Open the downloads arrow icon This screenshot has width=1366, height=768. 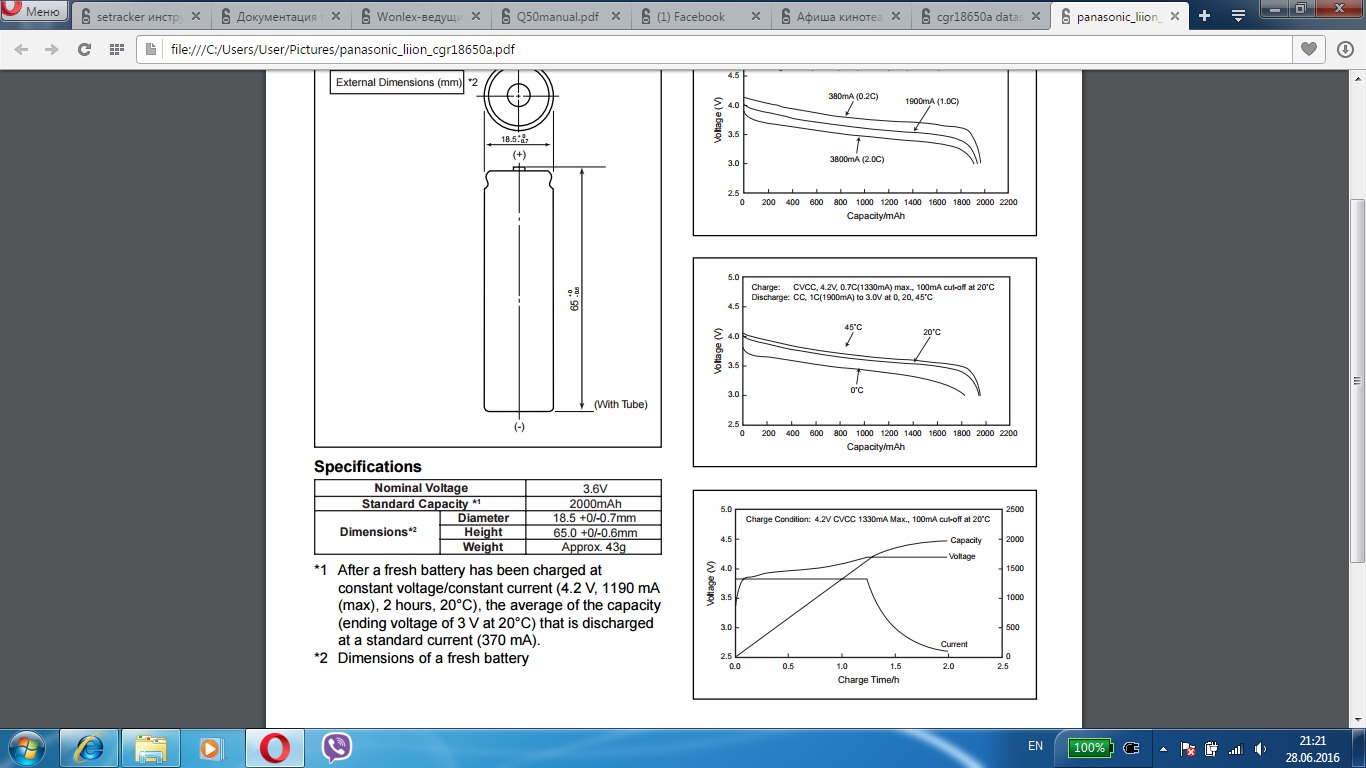pyautogui.click(x=1345, y=50)
